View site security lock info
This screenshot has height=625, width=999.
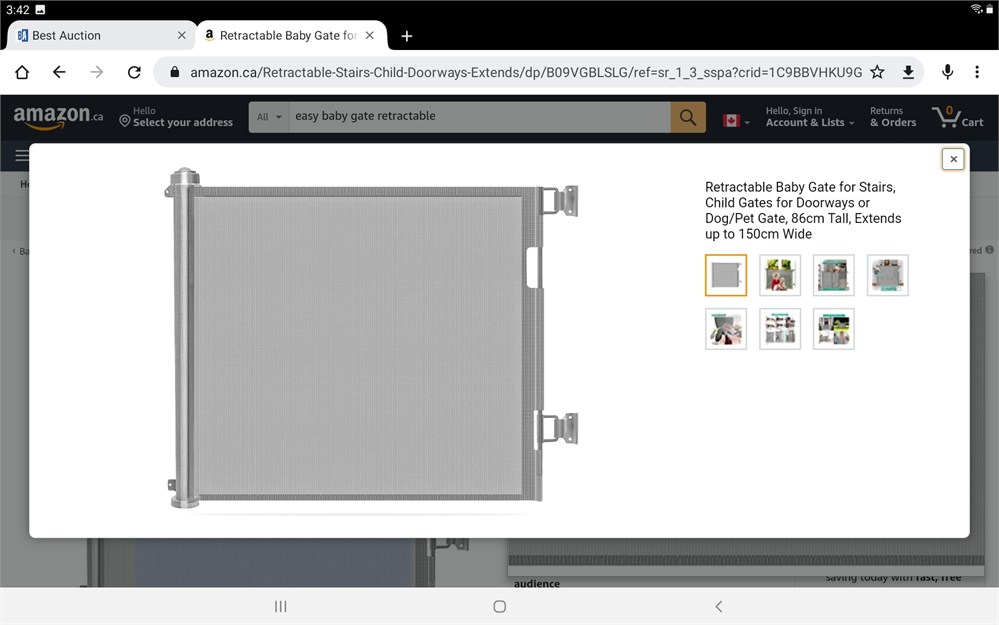(175, 72)
